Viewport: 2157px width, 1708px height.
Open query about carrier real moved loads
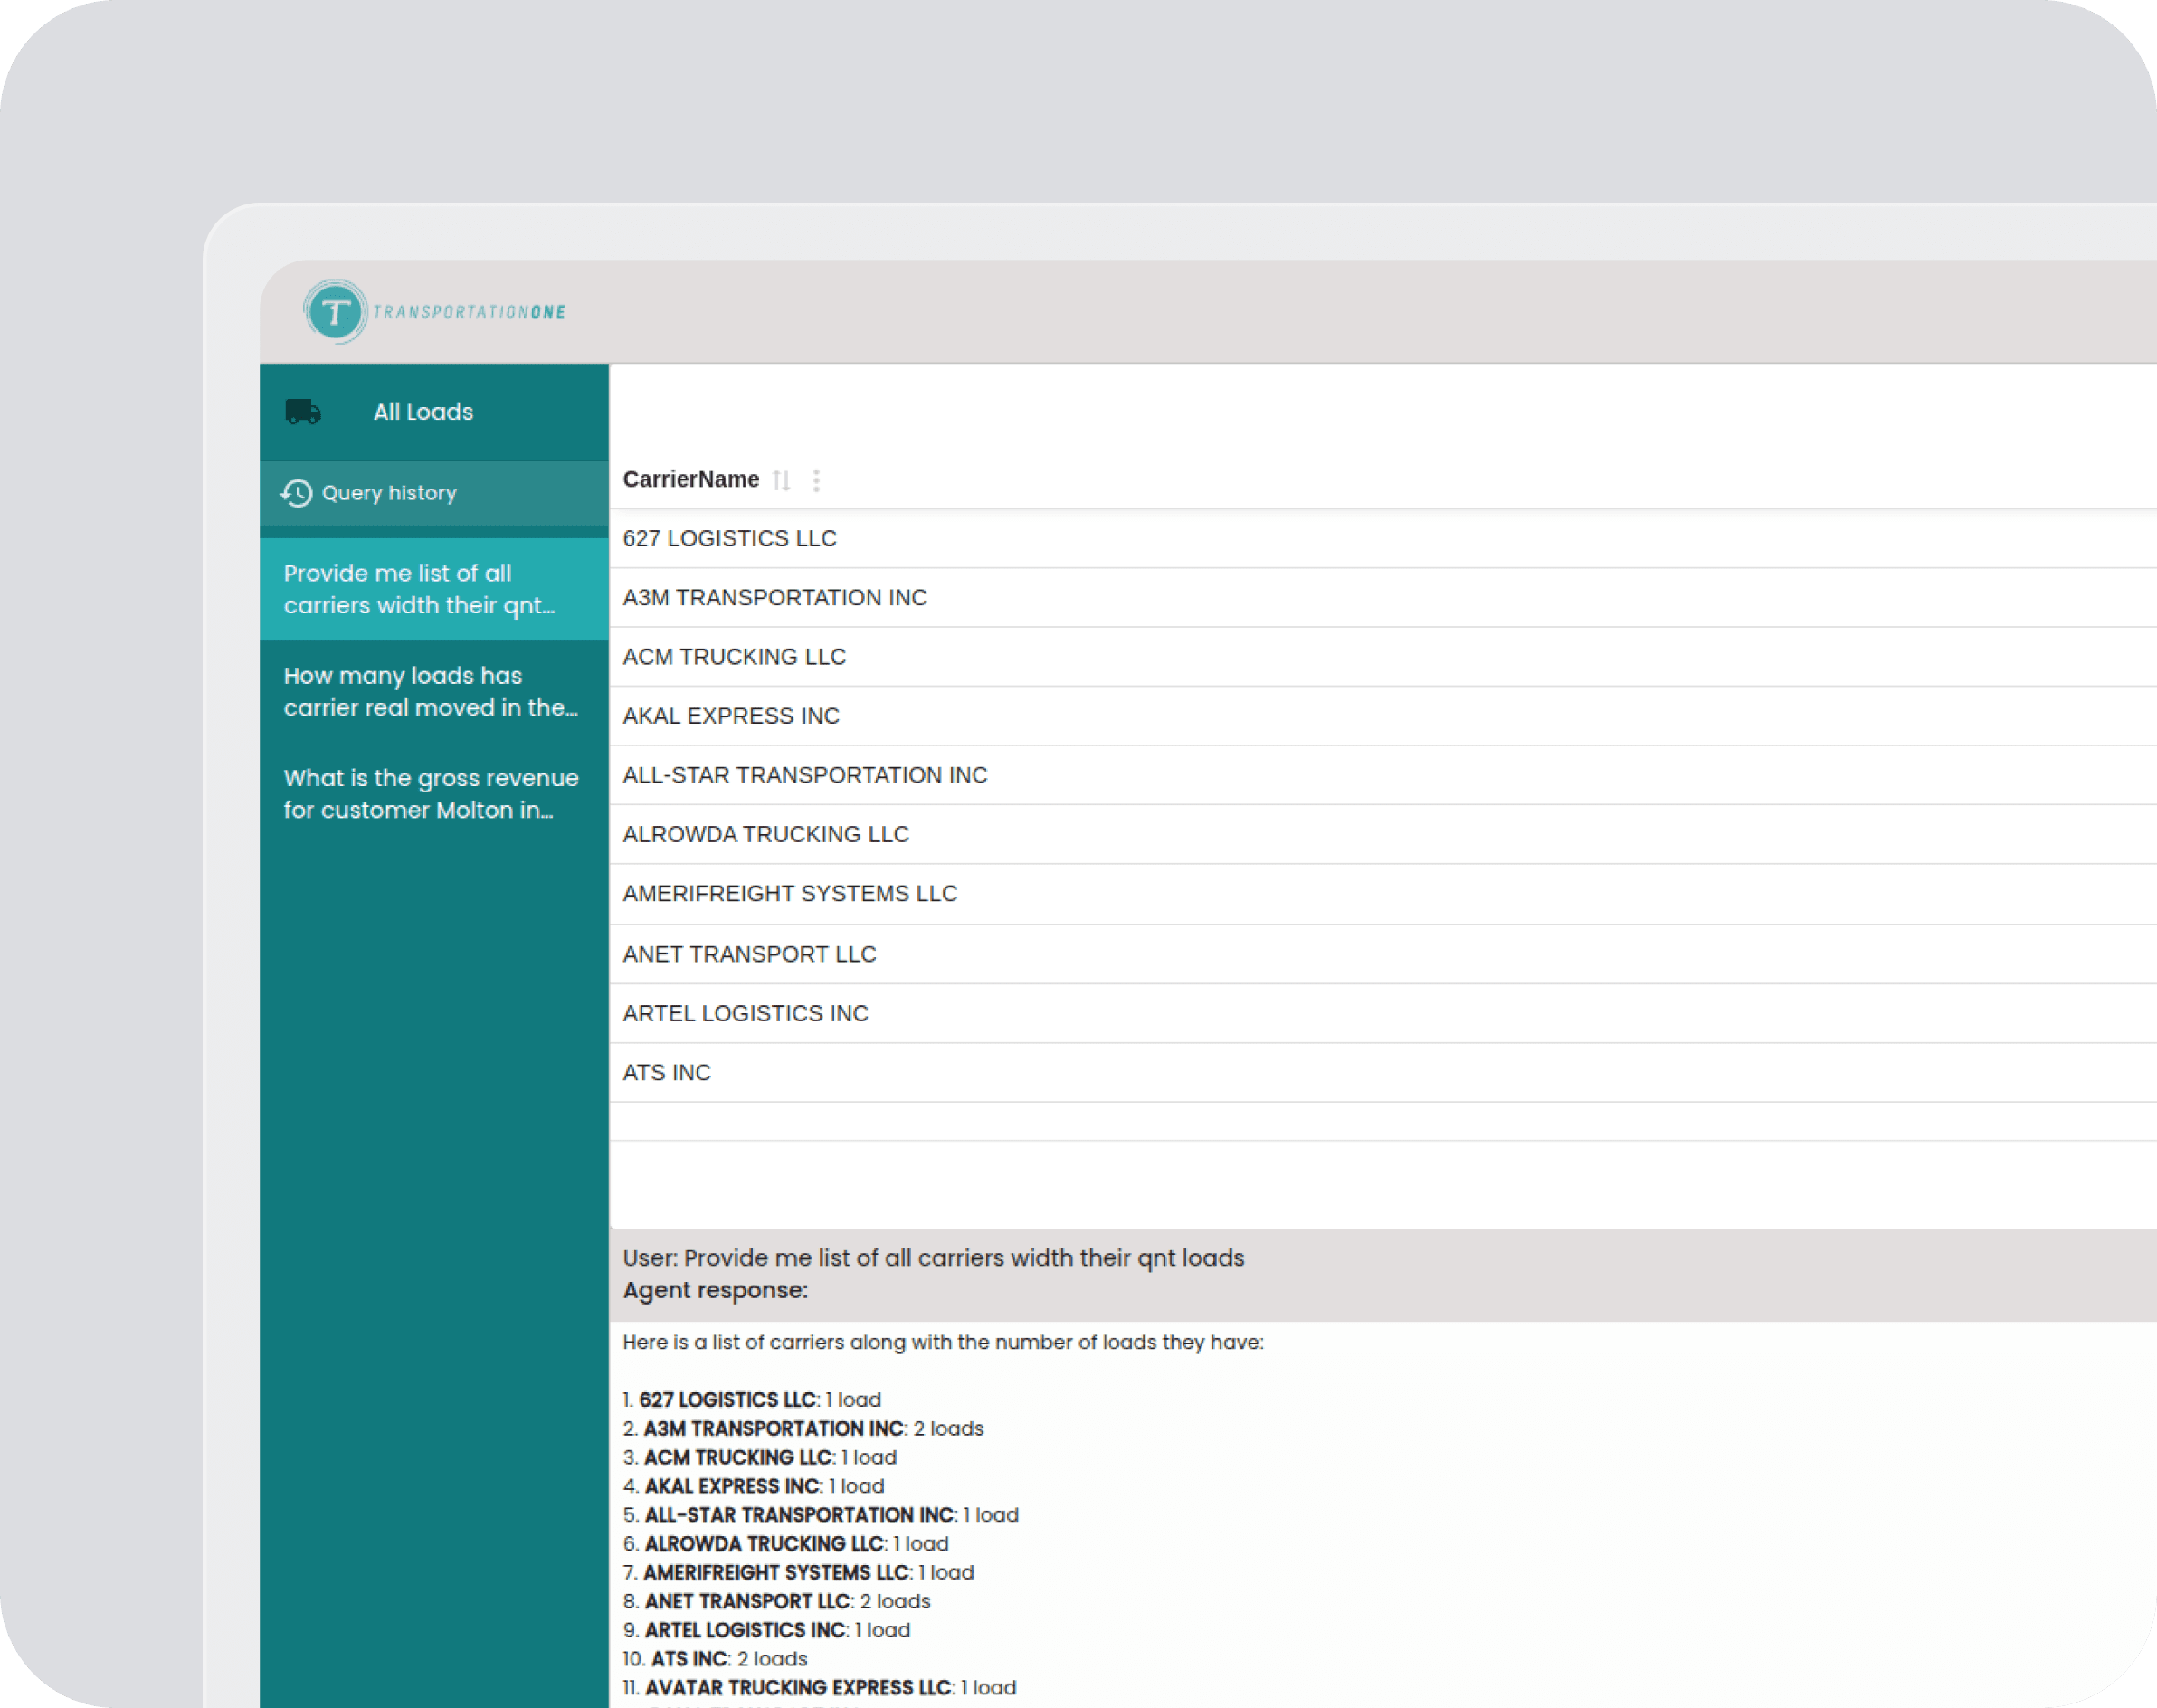[430, 691]
